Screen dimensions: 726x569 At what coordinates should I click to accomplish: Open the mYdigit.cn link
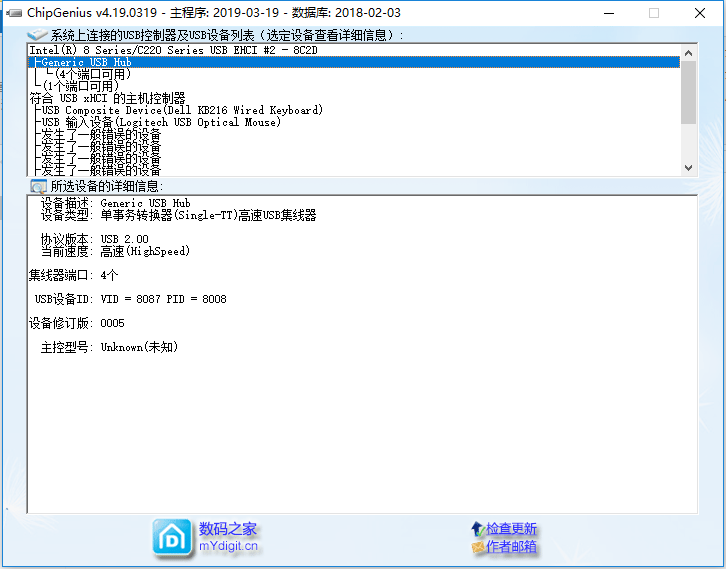(x=228, y=546)
